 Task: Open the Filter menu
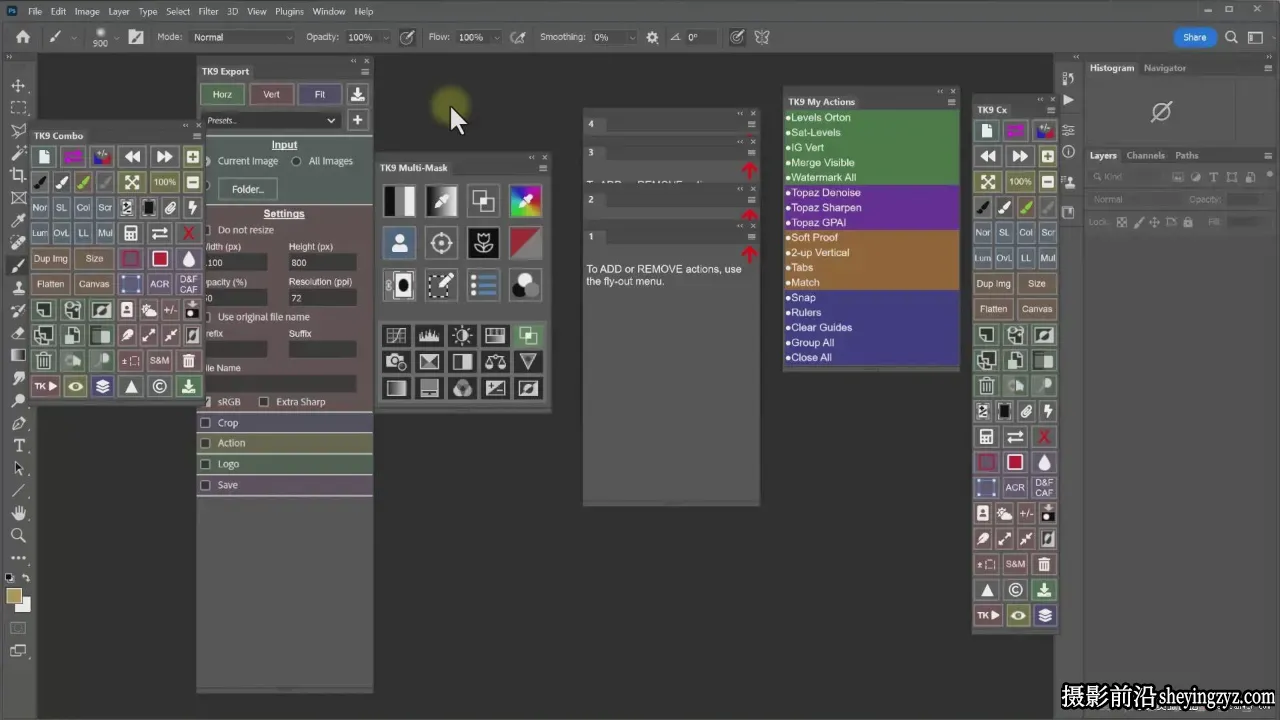click(x=208, y=11)
